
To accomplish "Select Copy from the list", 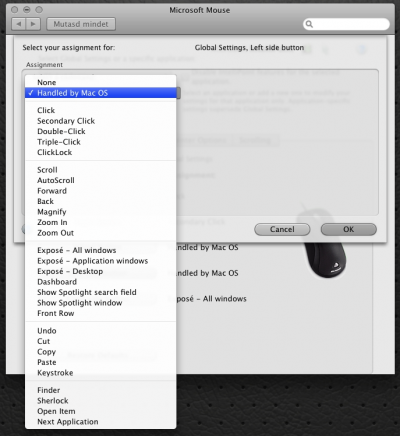I will point(100,352).
